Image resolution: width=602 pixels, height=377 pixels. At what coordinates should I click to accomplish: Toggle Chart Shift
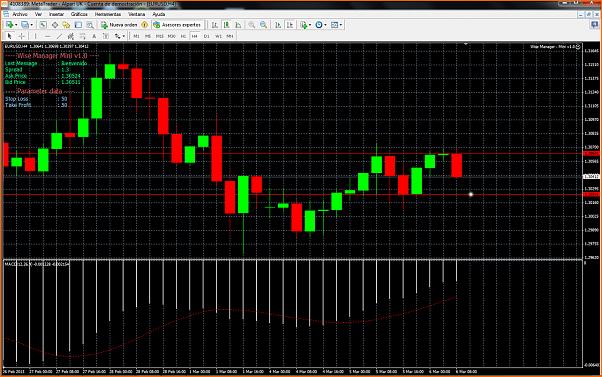coord(290,25)
